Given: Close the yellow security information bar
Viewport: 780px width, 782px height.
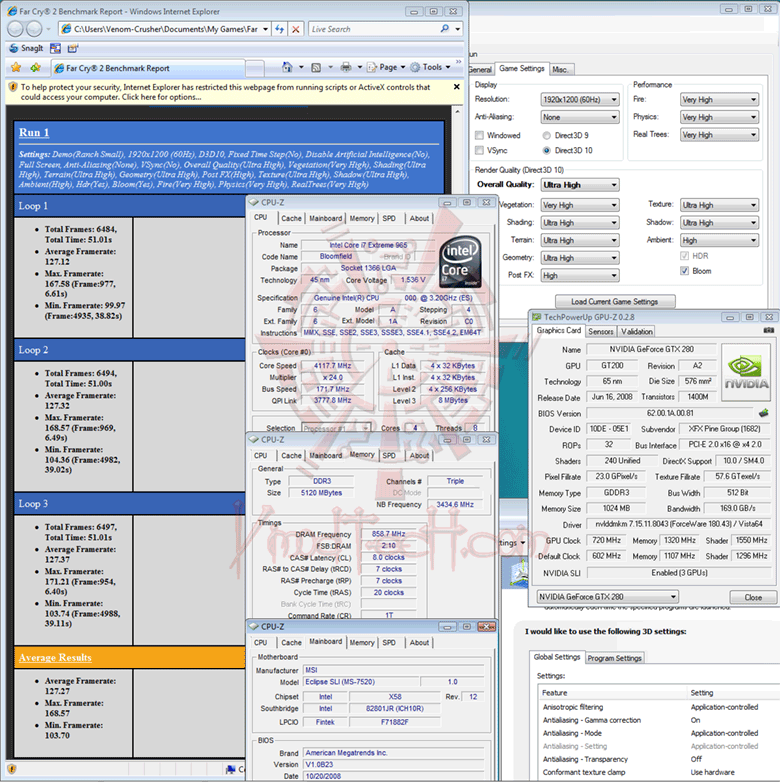Looking at the screenshot, I should pos(456,87).
